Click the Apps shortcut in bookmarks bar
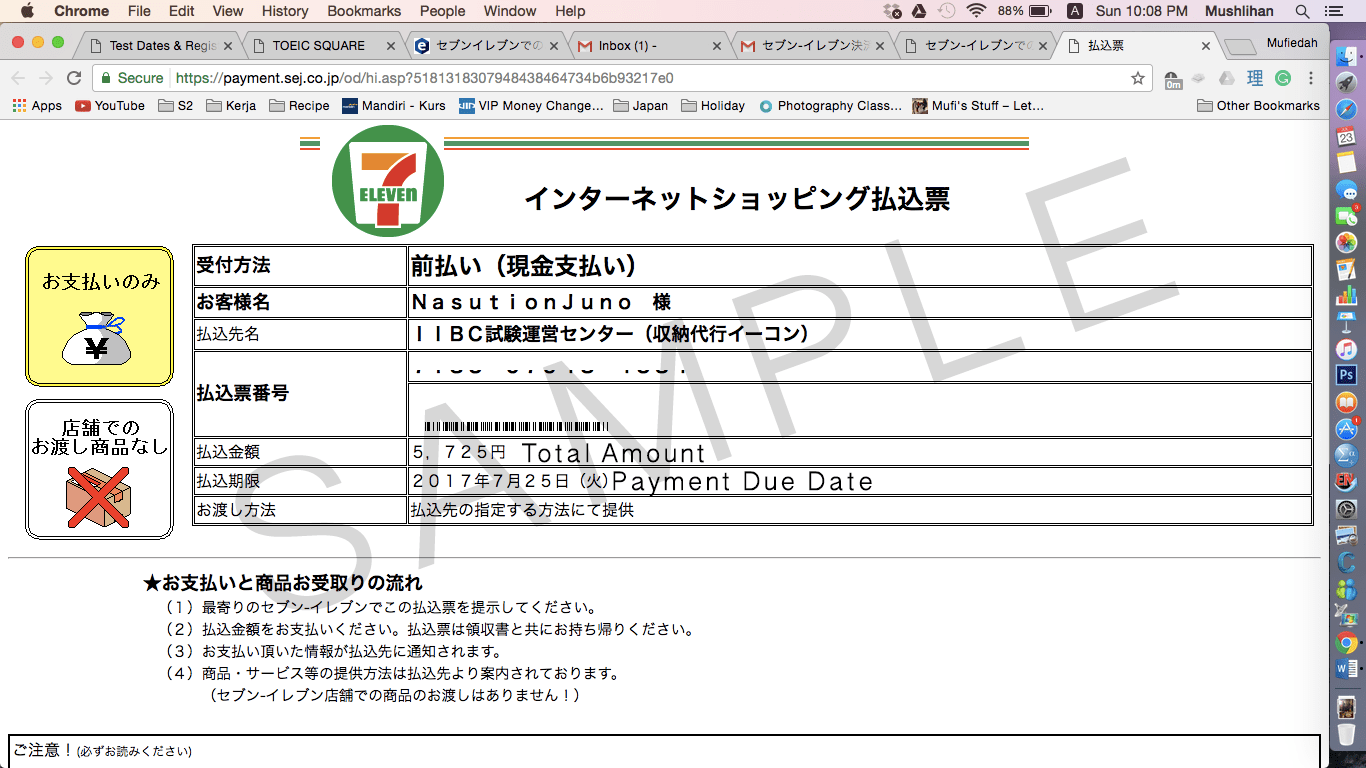The height and width of the screenshot is (768, 1366). (36, 106)
